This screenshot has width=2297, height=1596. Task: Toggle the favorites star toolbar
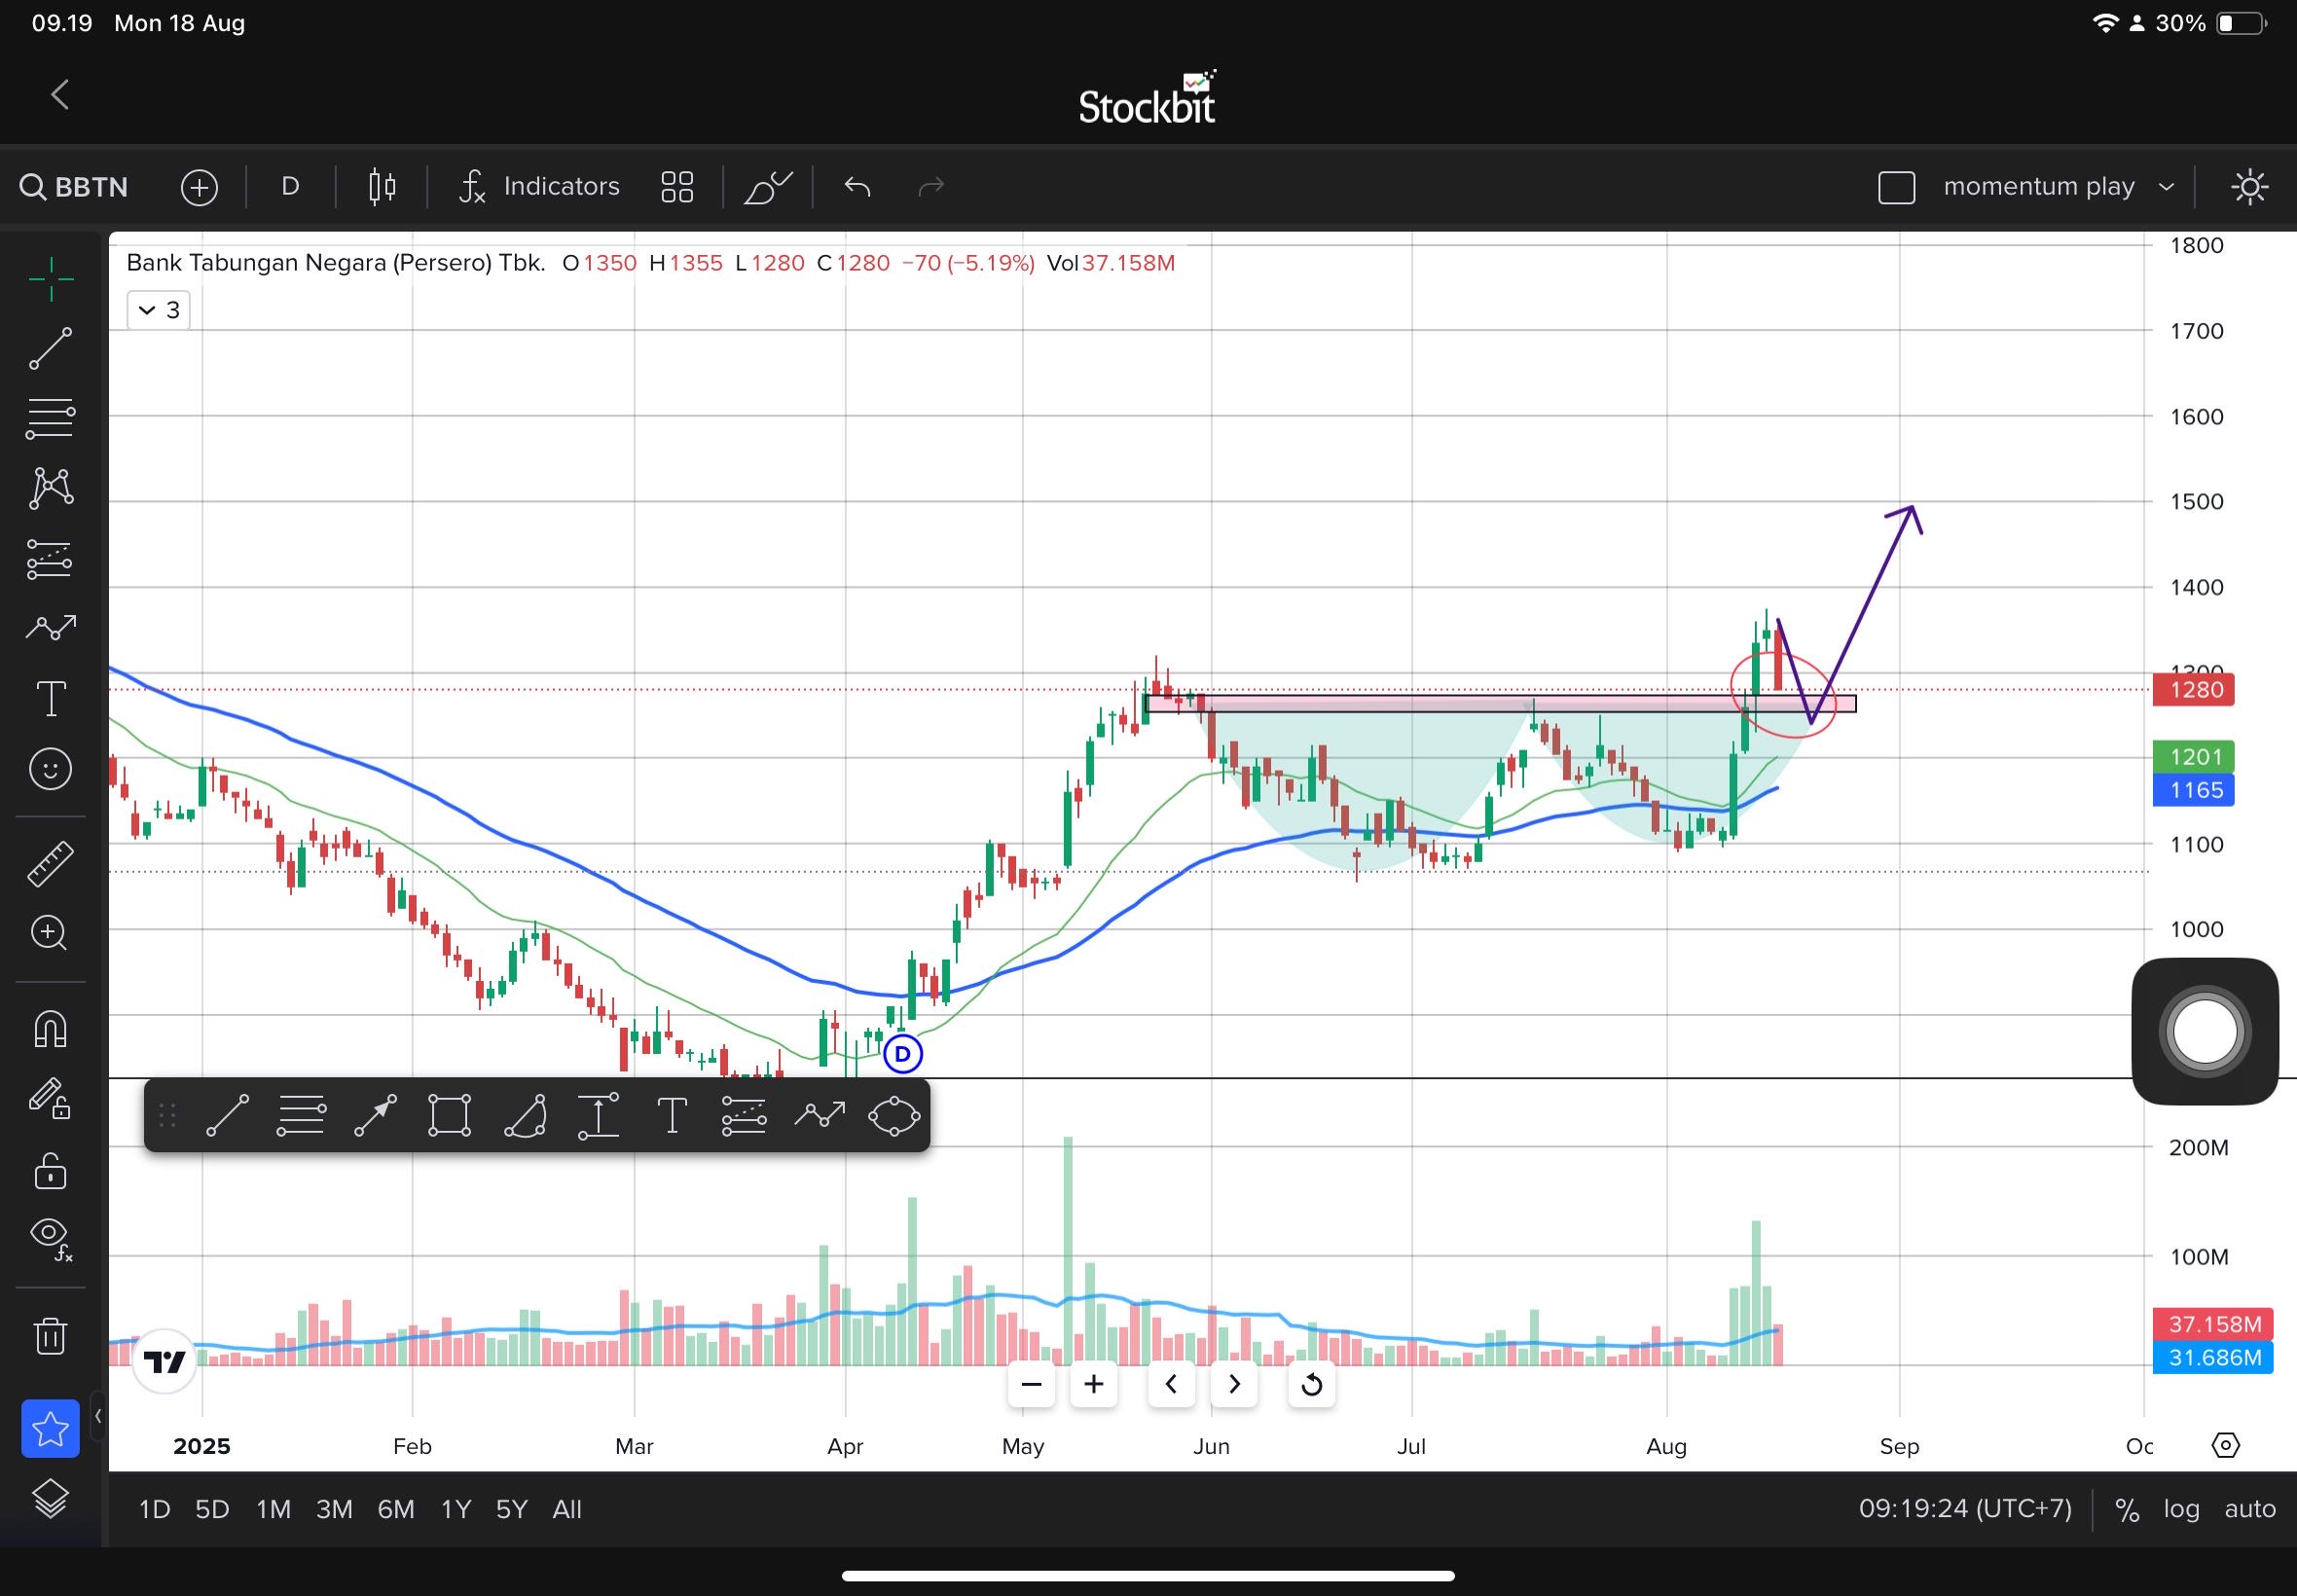pyautogui.click(x=50, y=1428)
